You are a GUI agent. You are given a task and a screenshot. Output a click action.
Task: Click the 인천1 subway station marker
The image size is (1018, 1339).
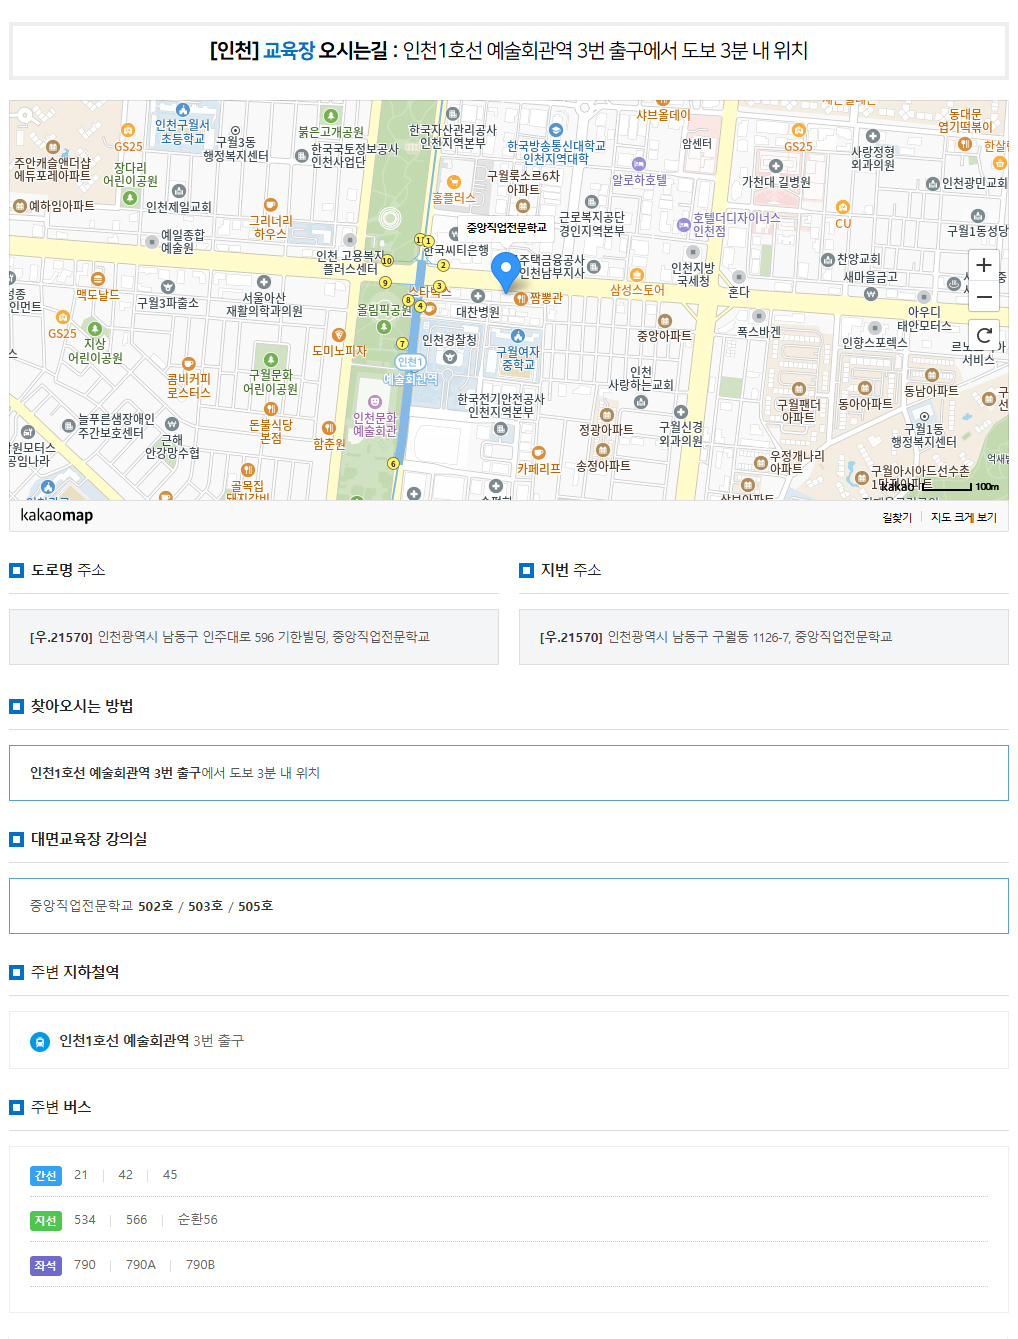coord(410,362)
